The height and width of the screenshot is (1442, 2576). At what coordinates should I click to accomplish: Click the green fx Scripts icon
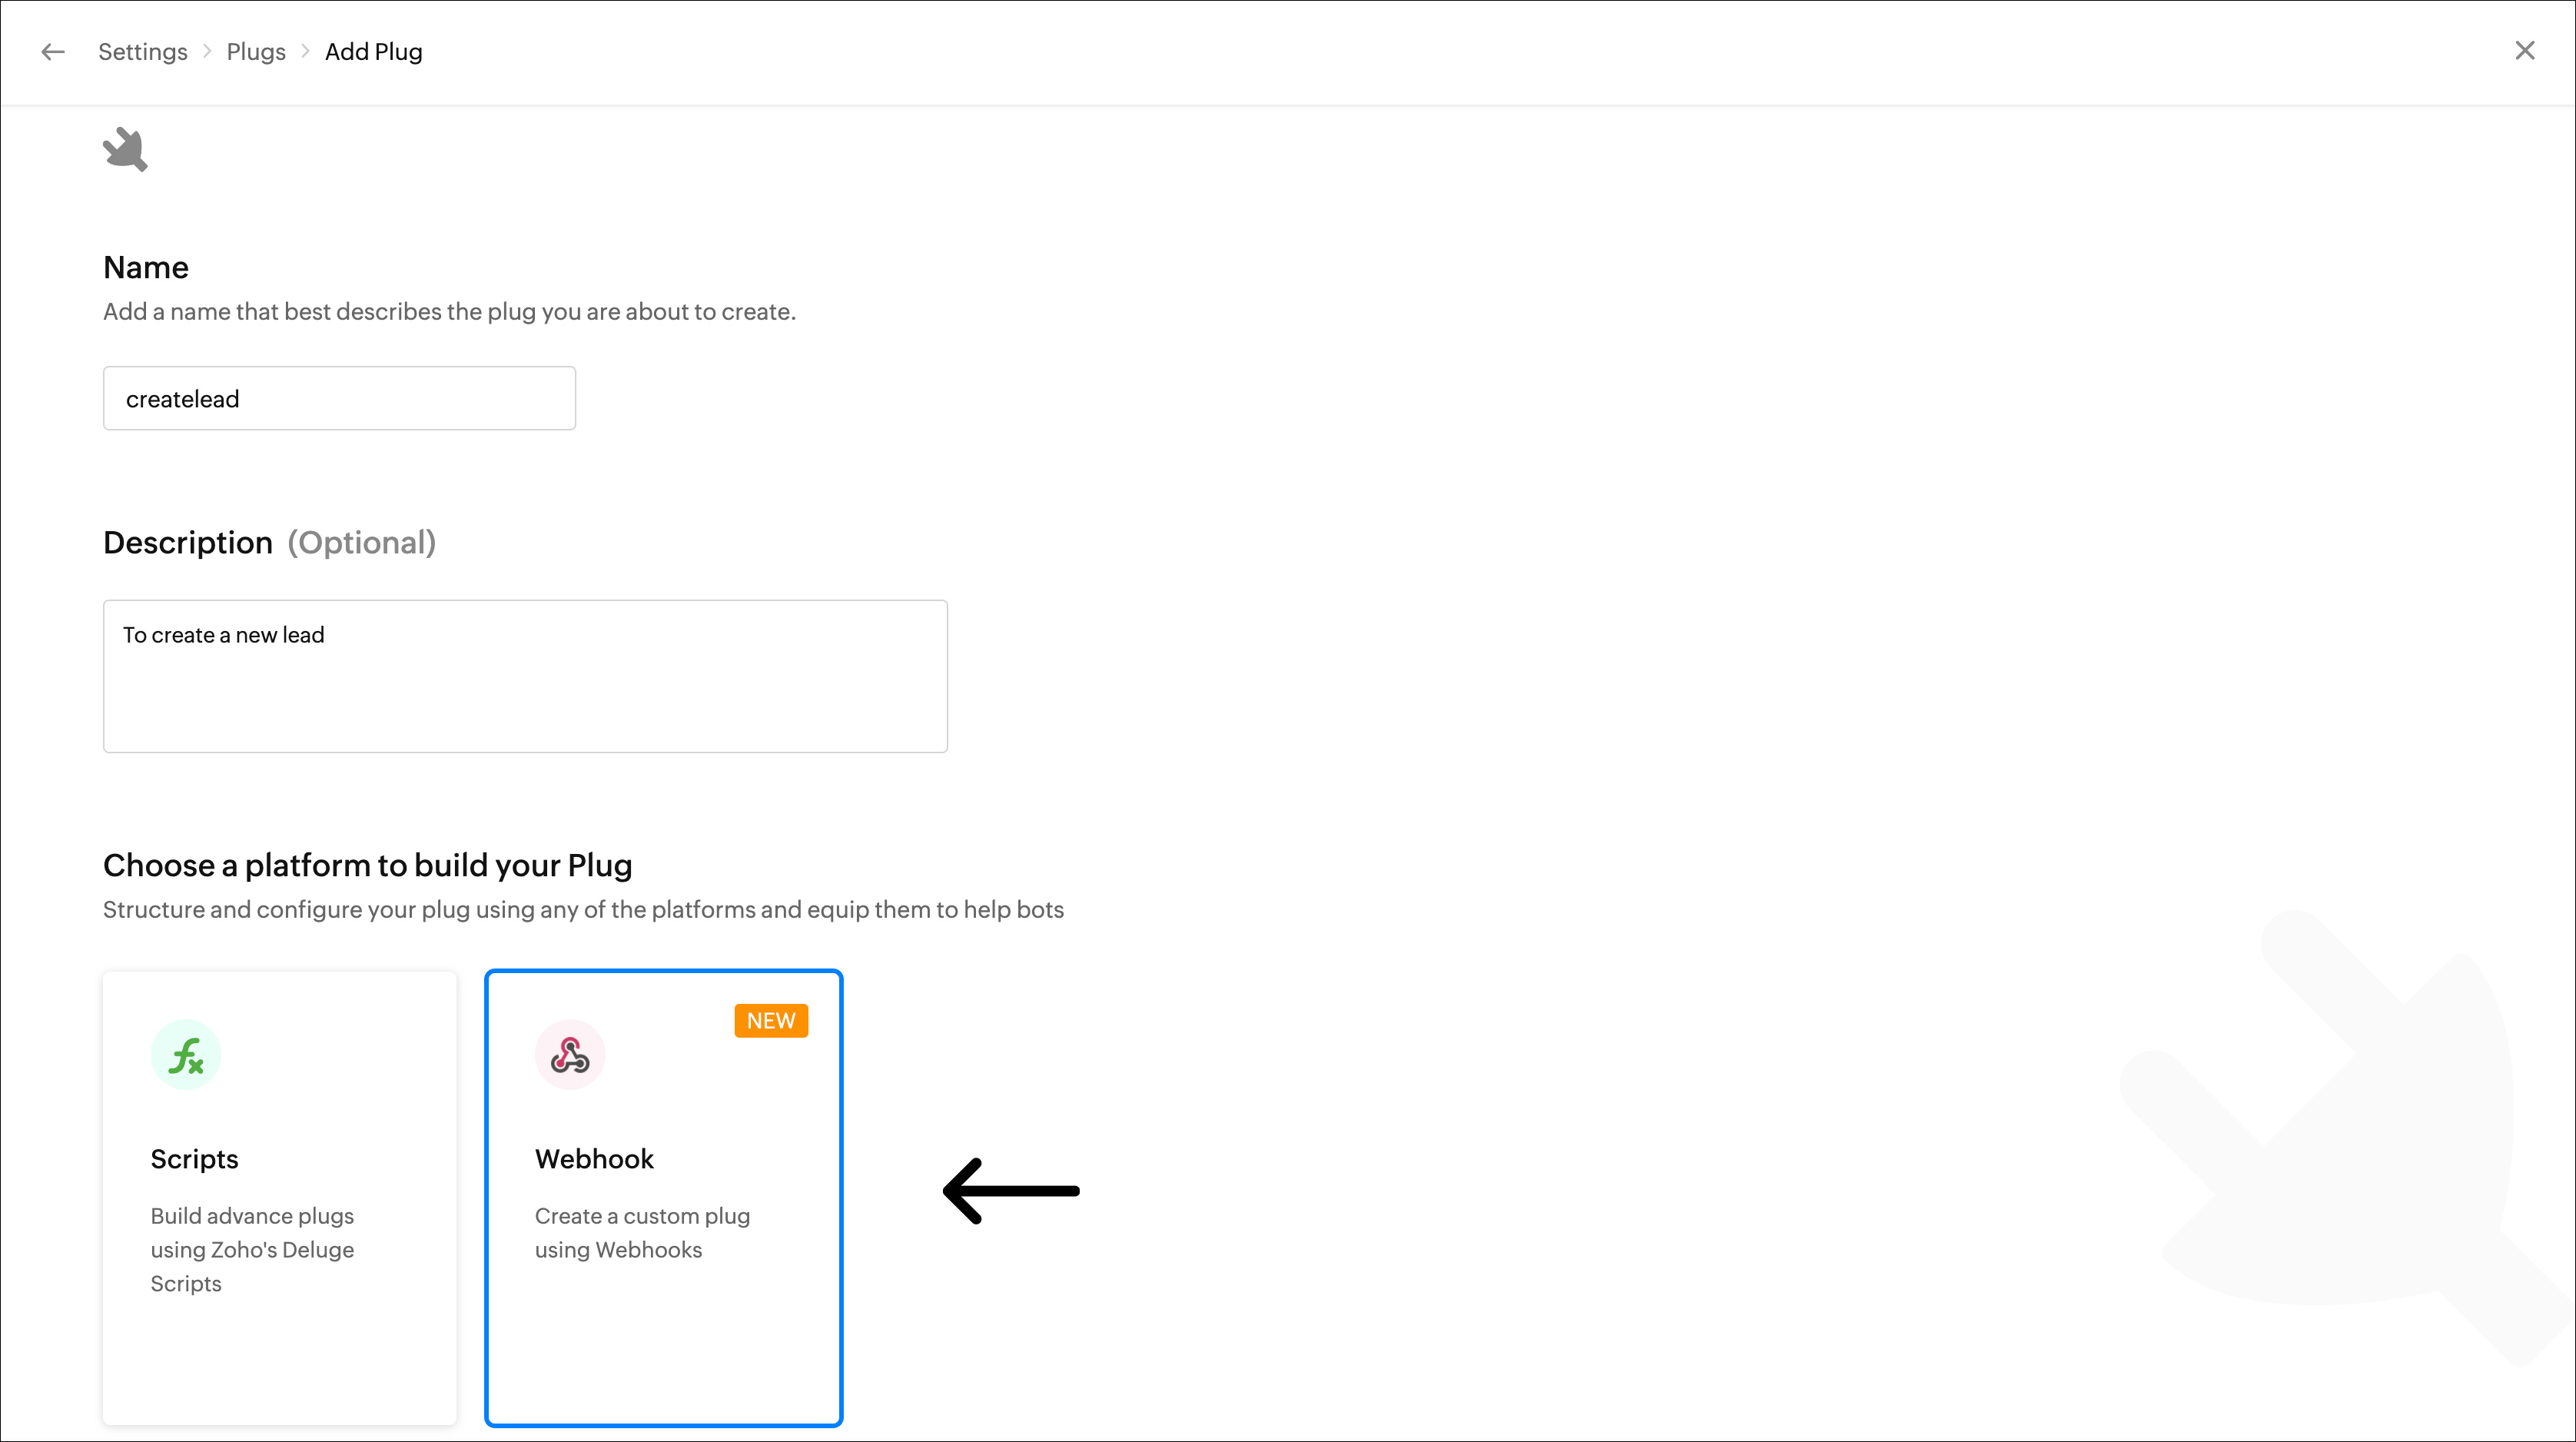pos(186,1055)
